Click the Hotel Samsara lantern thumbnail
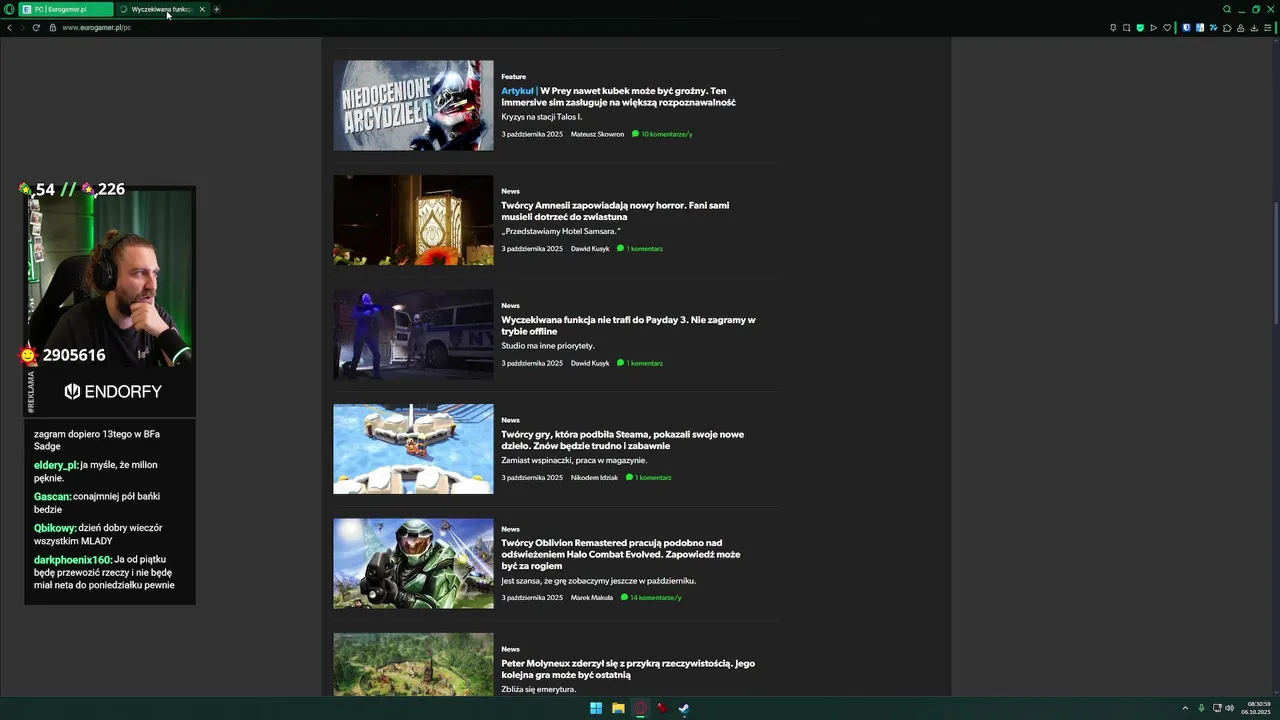This screenshot has height=720, width=1280. [x=413, y=220]
